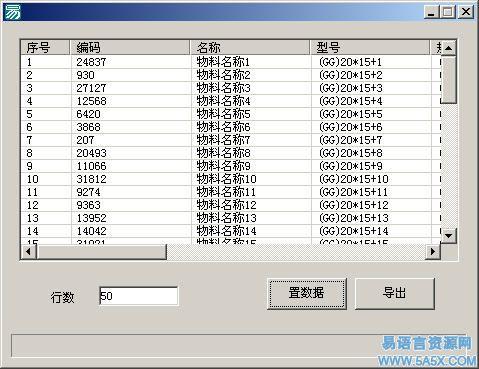Select cell with code 24837

(131, 62)
